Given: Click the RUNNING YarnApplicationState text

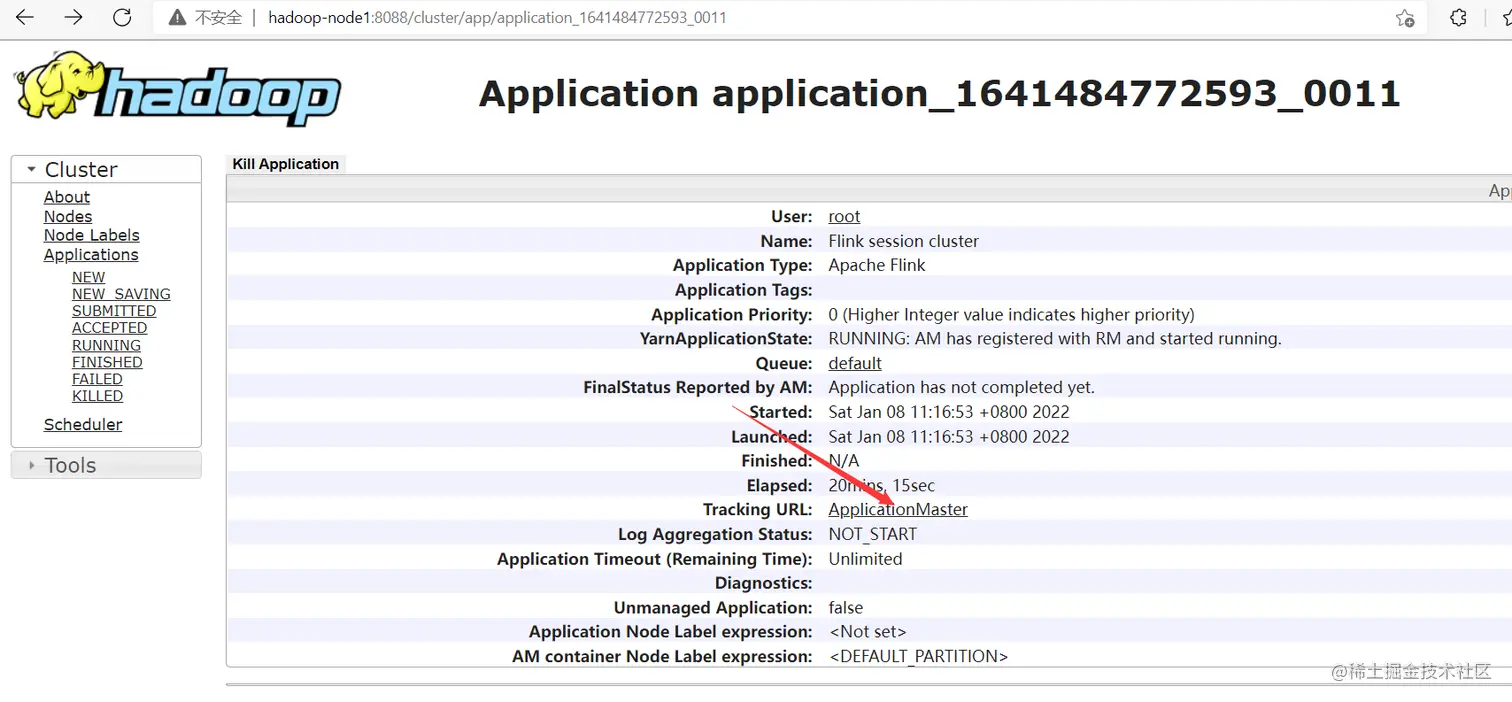Looking at the screenshot, I should pos(1055,338).
